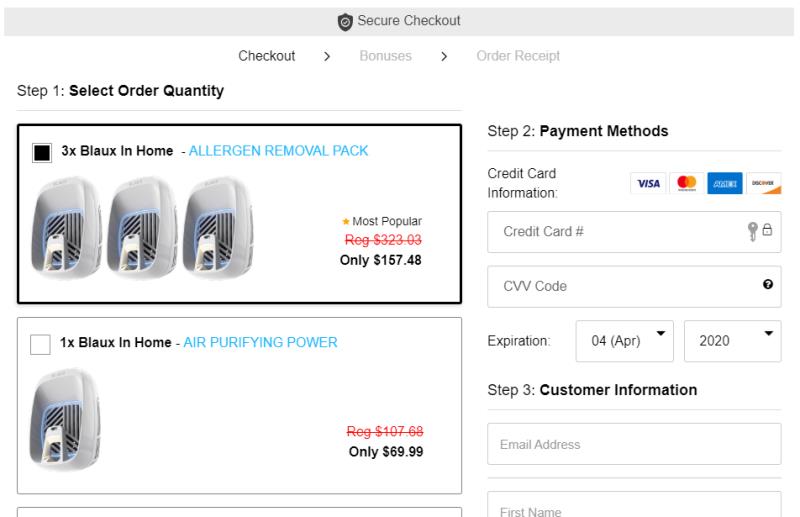This screenshot has width=800, height=517.
Task: Click the ALLERGEN REMOVAL PACK link text
Action: pos(278,152)
